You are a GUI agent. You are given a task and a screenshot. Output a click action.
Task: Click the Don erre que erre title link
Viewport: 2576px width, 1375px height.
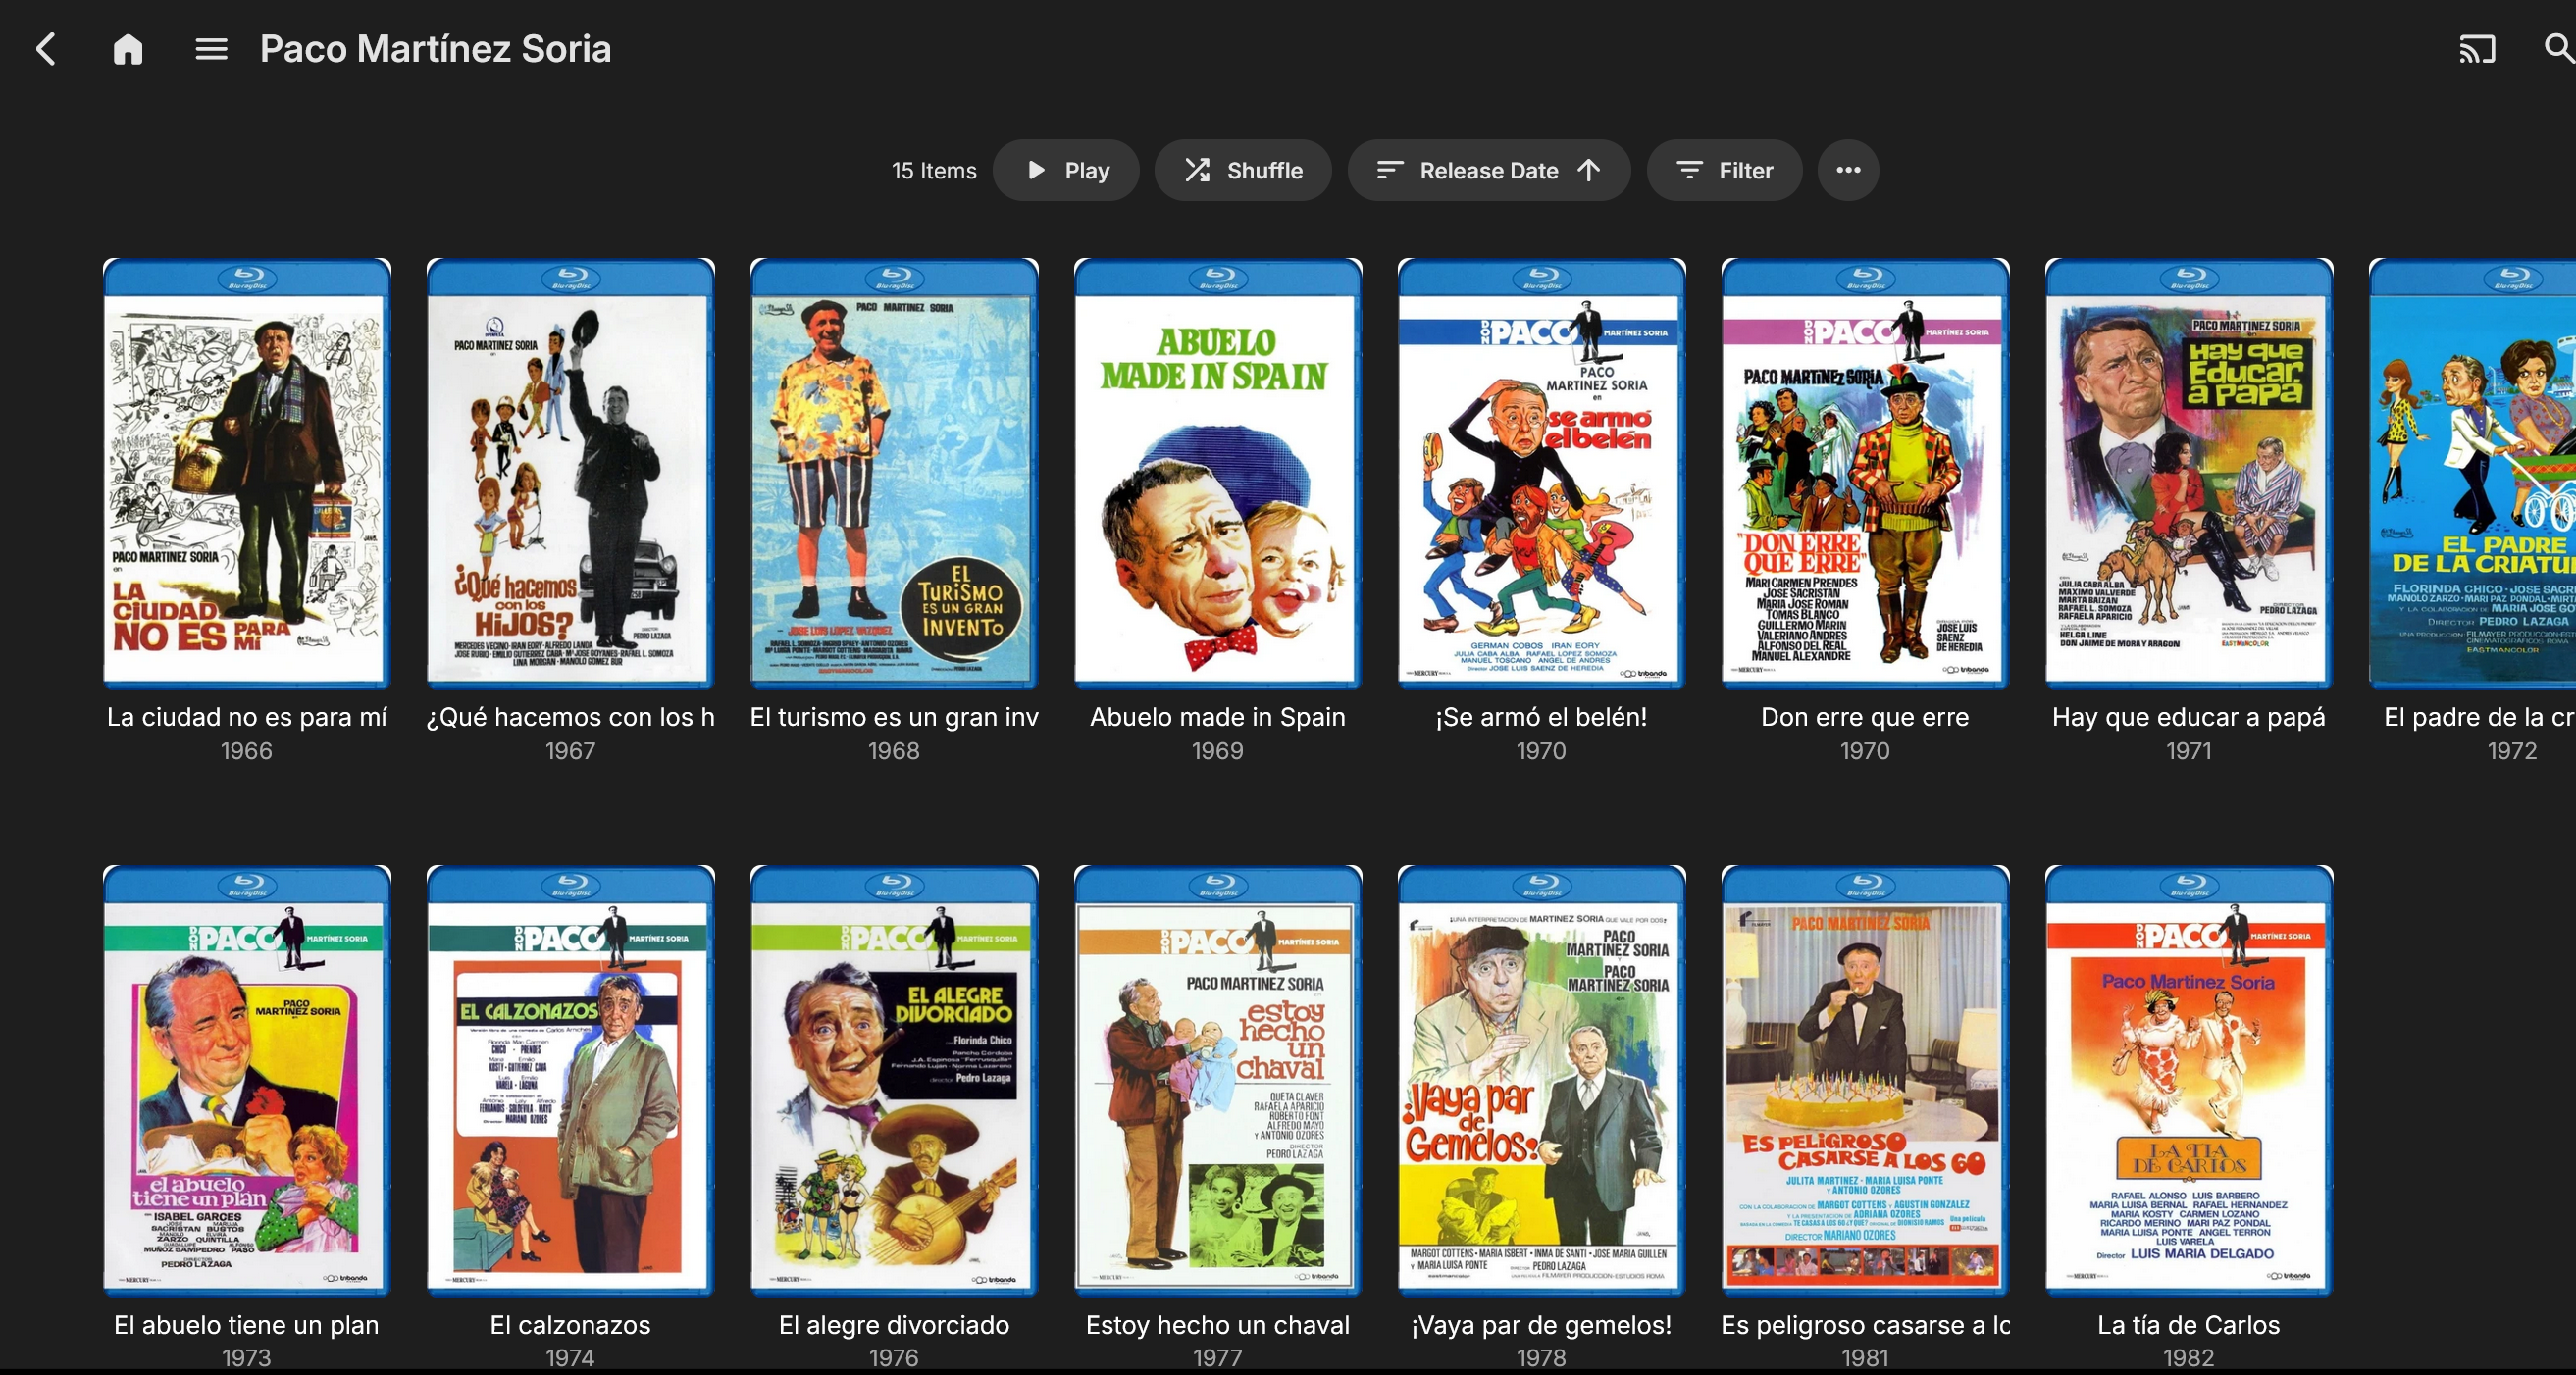pos(1864,717)
